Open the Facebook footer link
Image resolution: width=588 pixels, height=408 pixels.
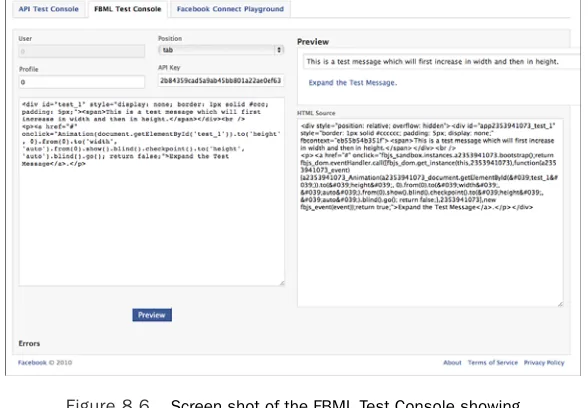(x=32, y=363)
